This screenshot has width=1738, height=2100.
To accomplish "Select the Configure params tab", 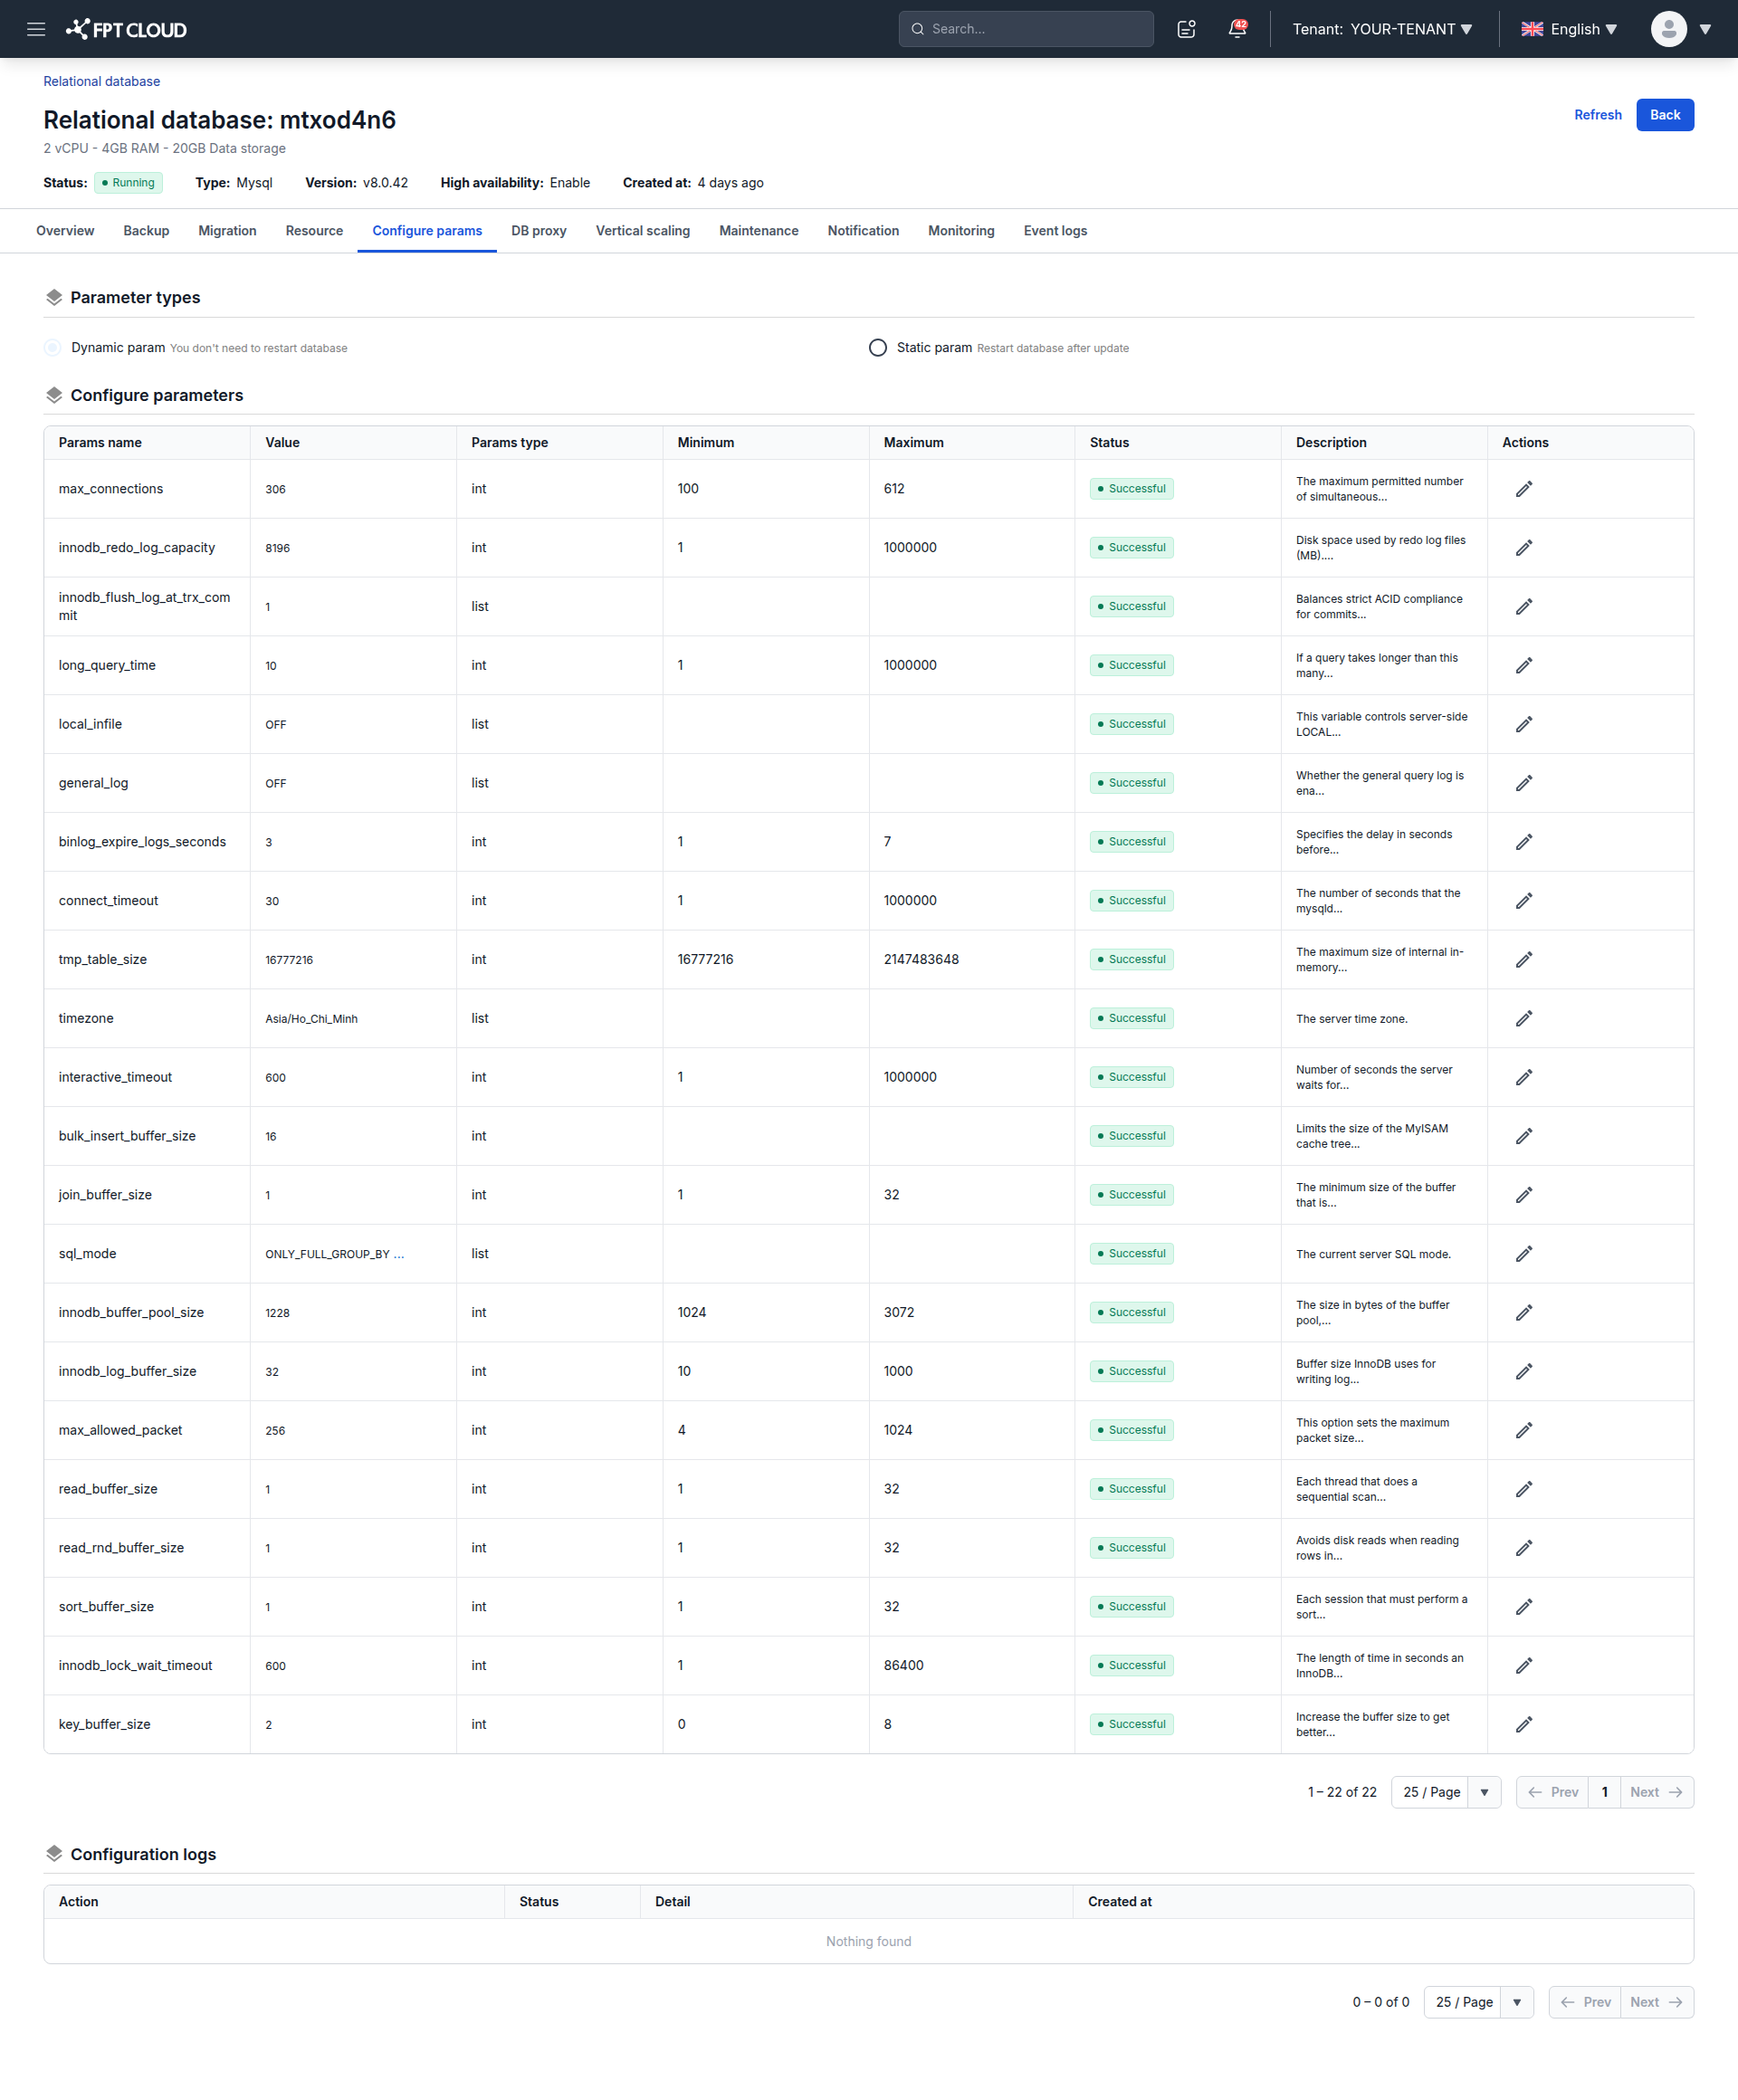I will coord(427,231).
